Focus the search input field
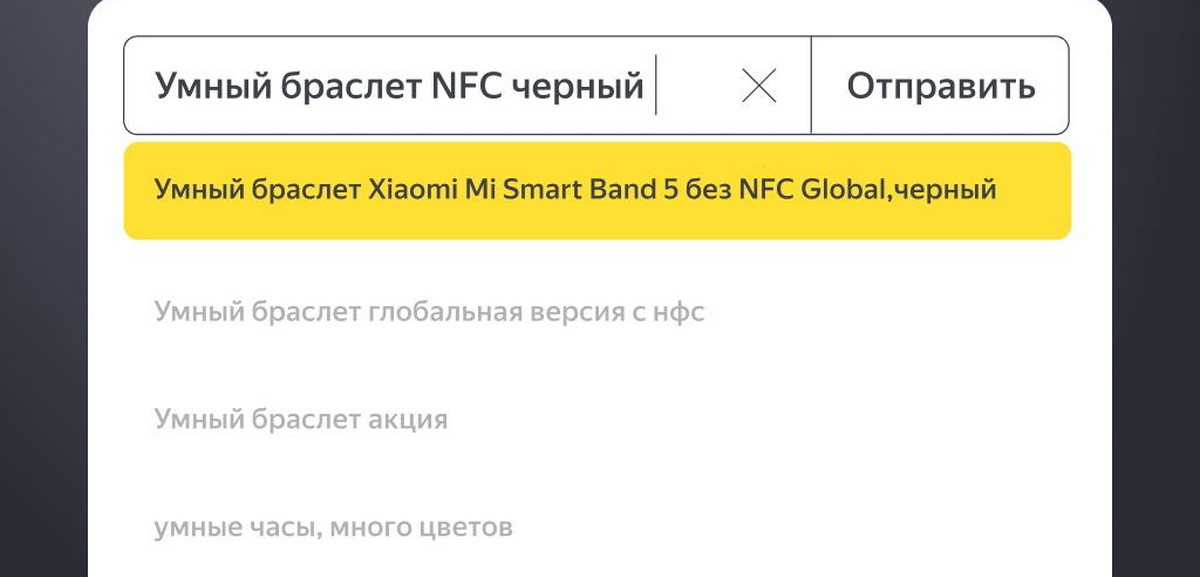The width and height of the screenshot is (1200, 577). tap(400, 87)
